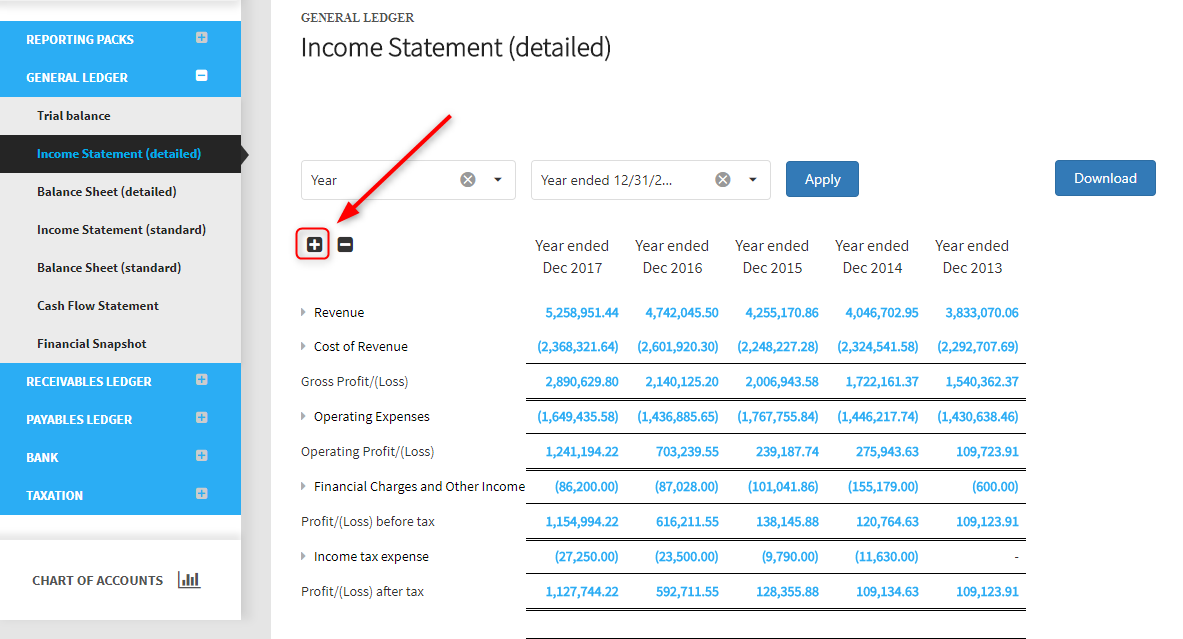
Task: Click the Chart of Accounts bar chart icon
Action: [x=189, y=579]
